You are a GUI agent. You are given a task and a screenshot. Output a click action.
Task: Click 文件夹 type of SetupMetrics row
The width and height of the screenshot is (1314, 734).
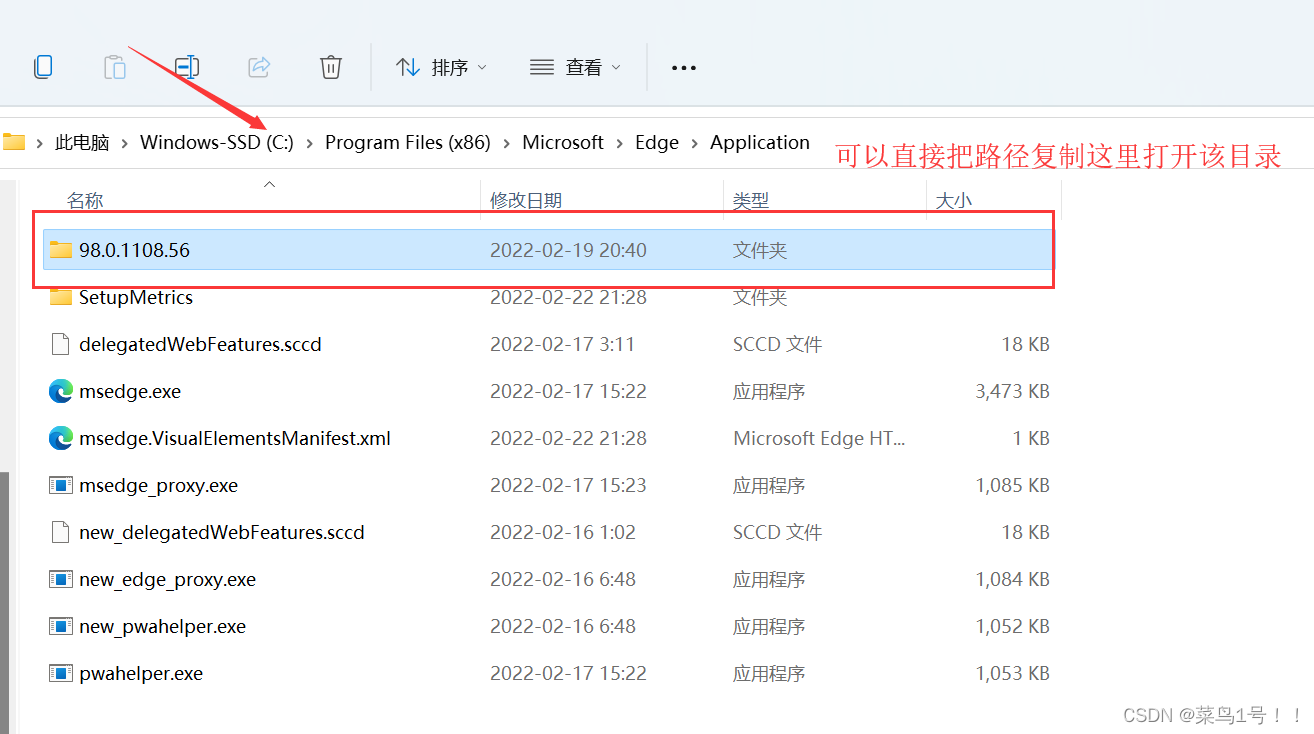point(760,297)
